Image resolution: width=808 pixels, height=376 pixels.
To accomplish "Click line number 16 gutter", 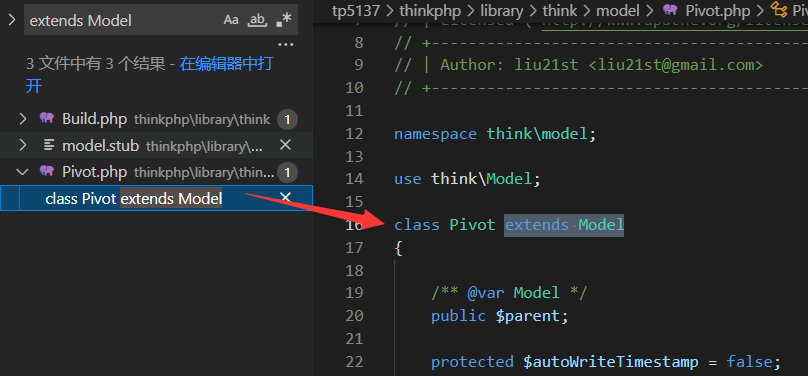I will (x=355, y=225).
